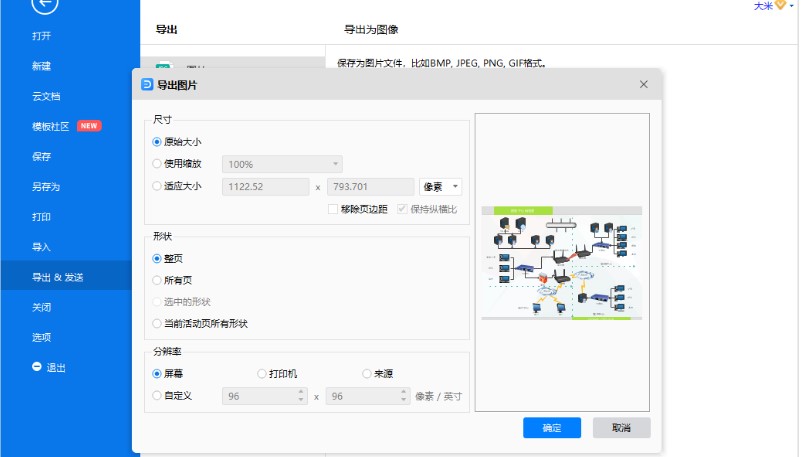This screenshot has width=801, height=457.
Task: Click the back arrow circle icon
Action: 44,4
